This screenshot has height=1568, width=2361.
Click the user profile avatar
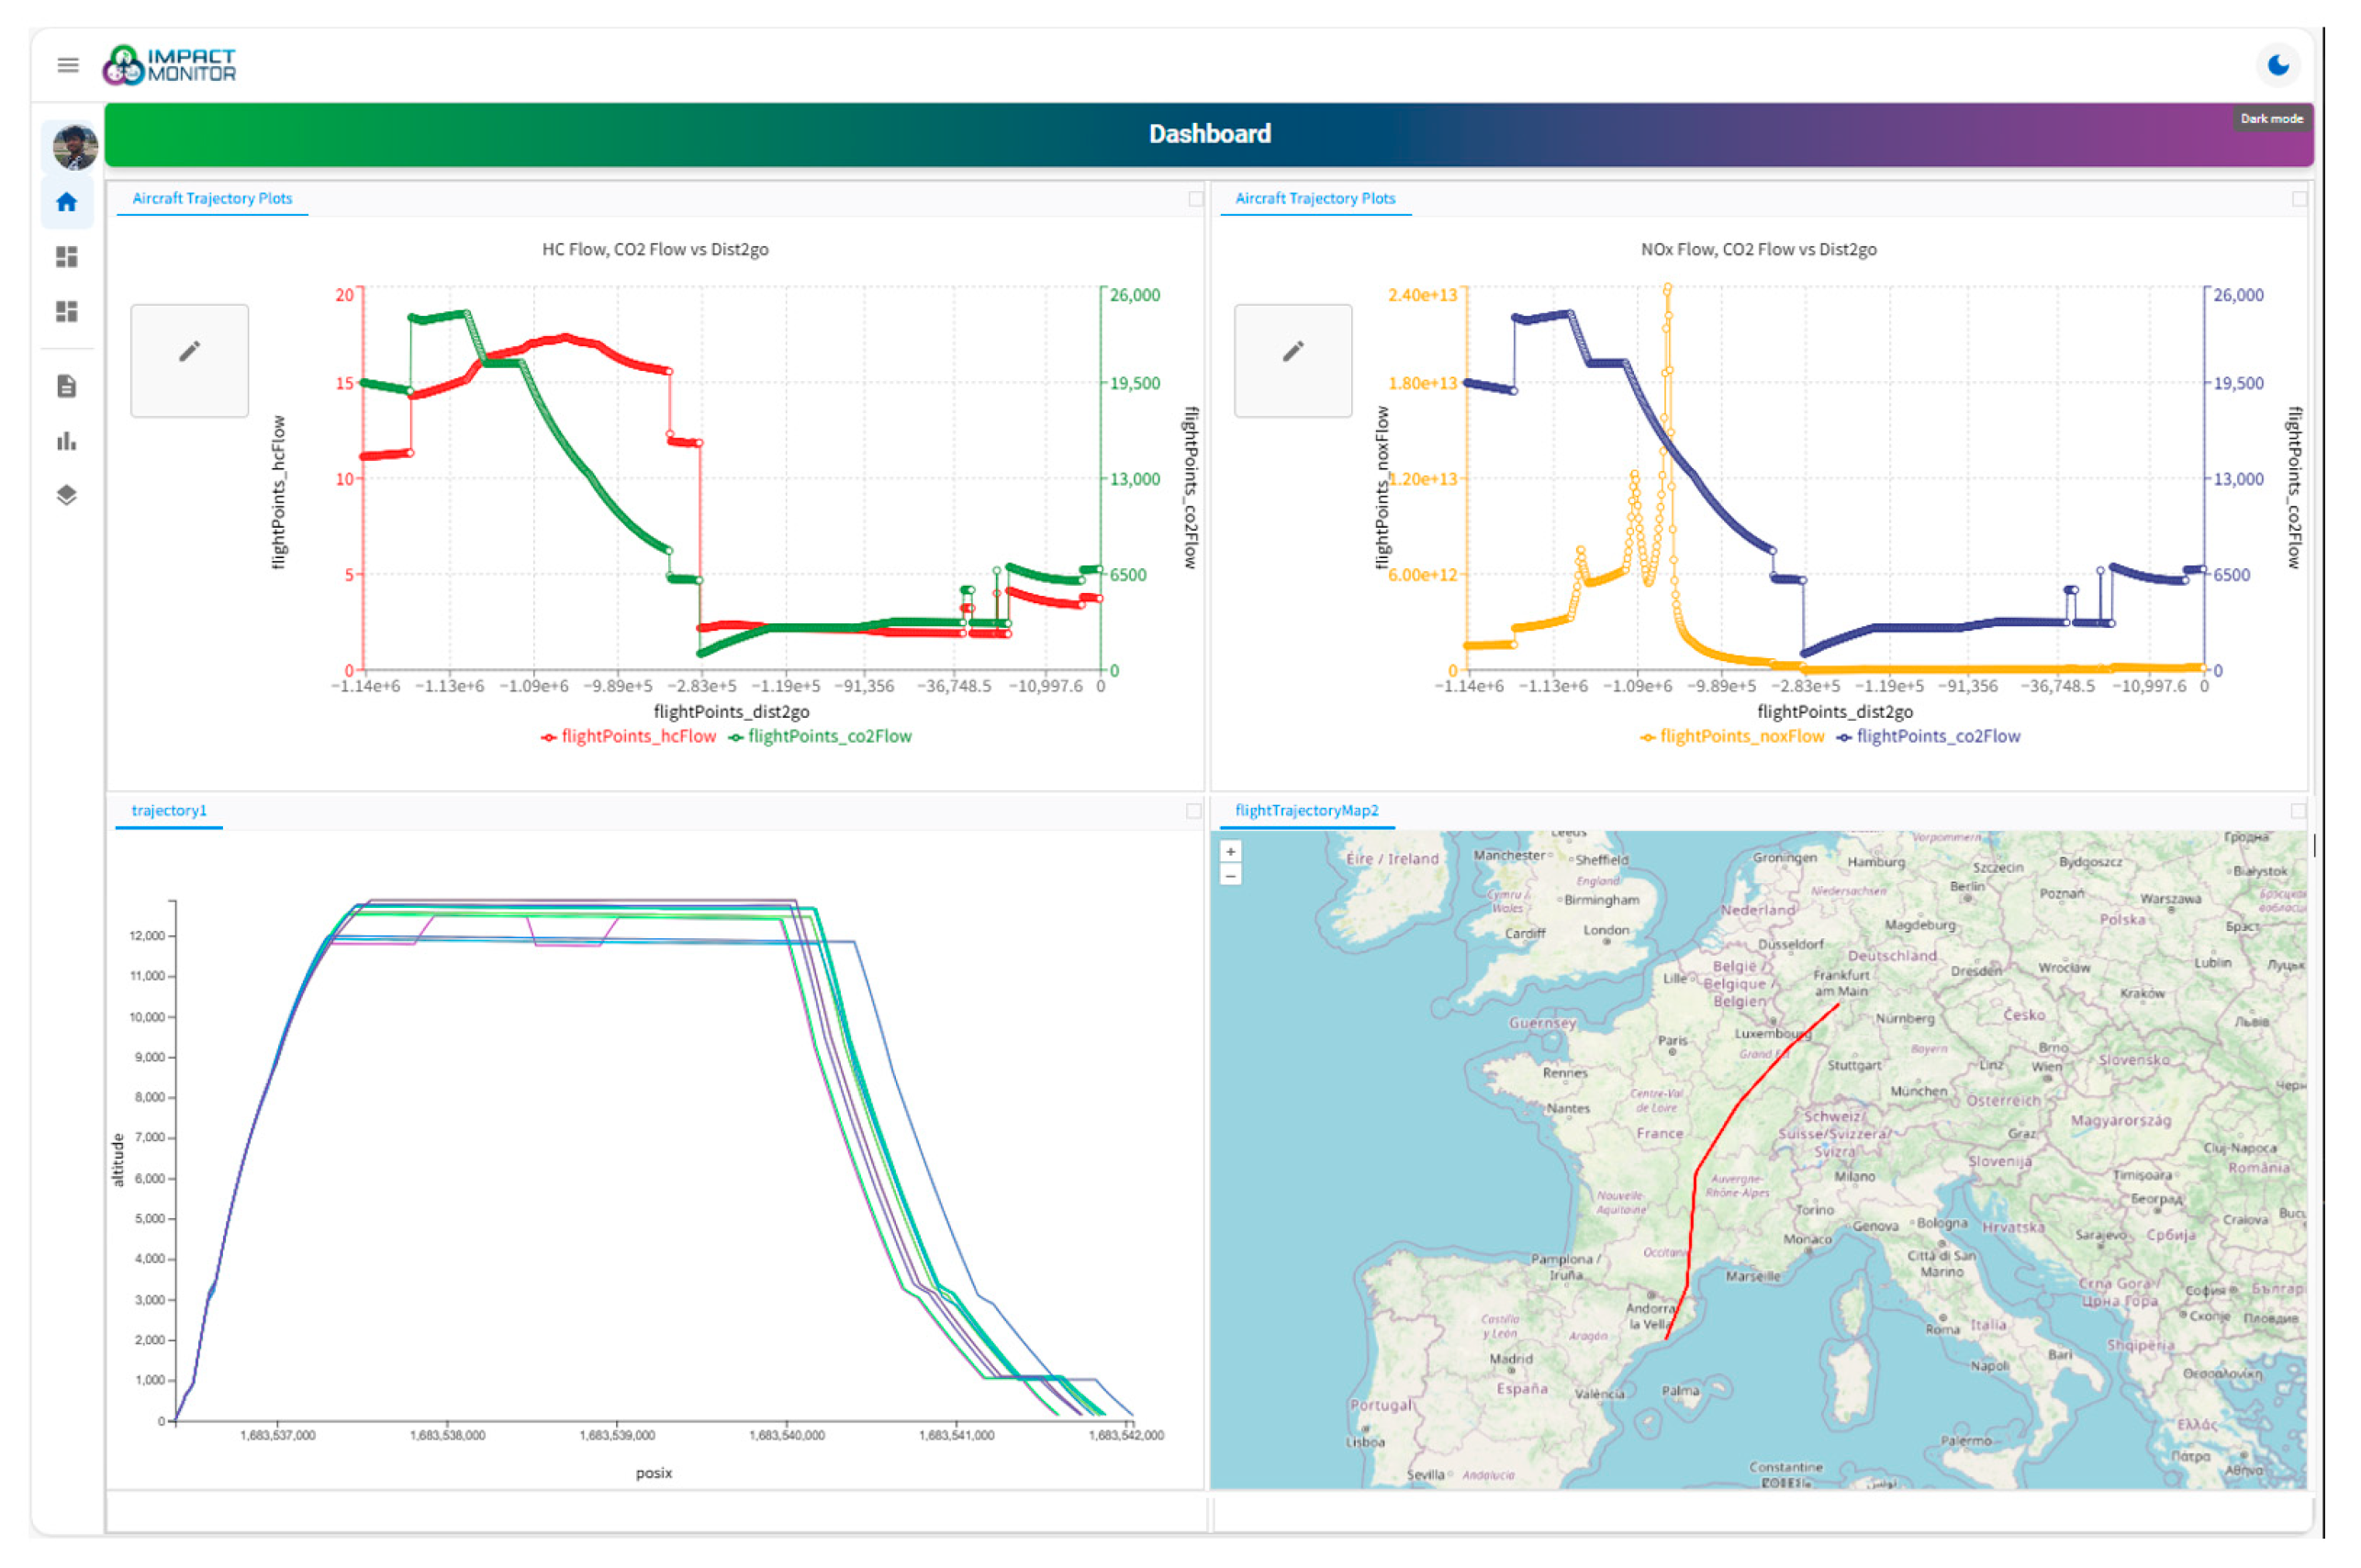coord(74,148)
